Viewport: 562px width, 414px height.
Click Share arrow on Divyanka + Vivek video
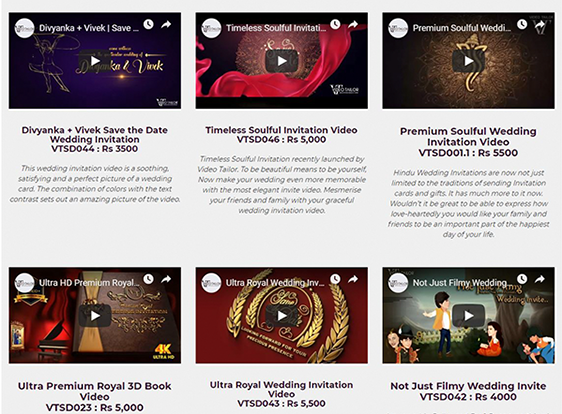(x=166, y=24)
